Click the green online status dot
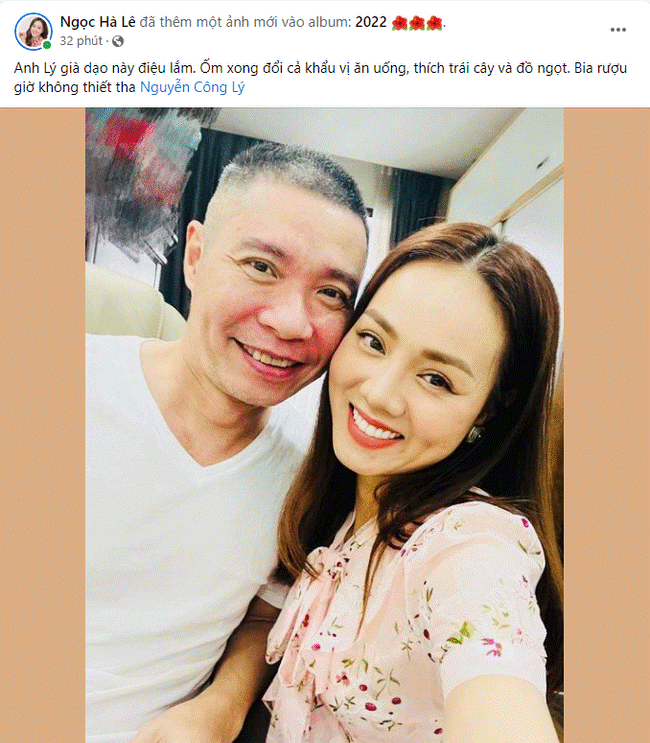Viewport: 650px width, 743px height. [46, 45]
